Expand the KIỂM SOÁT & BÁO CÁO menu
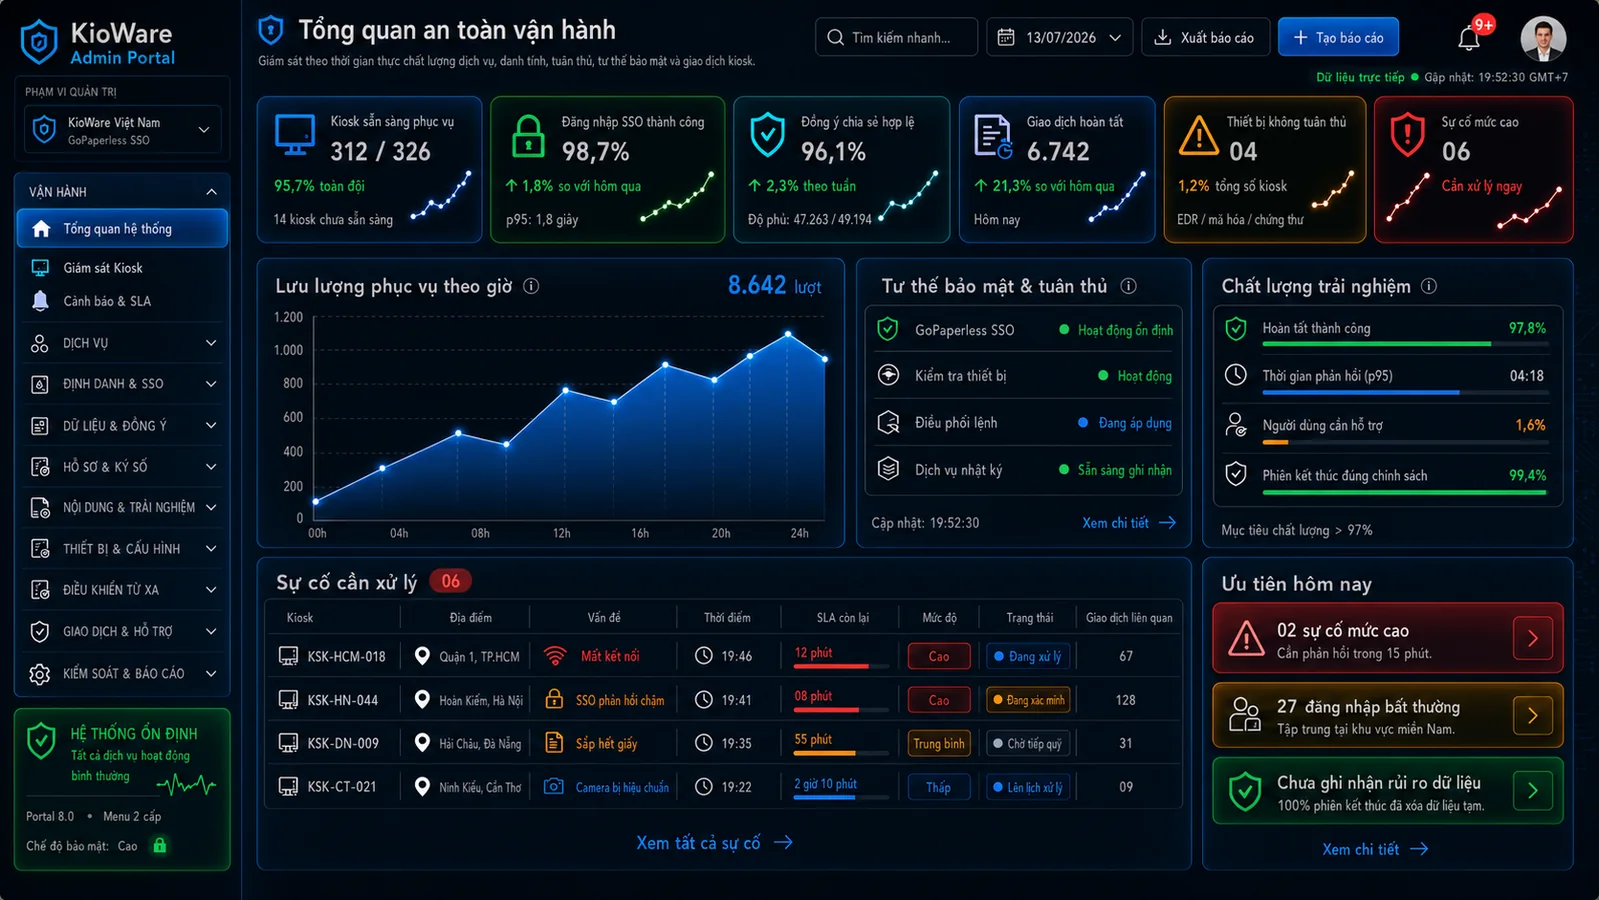The height and width of the screenshot is (900, 1599). point(122,673)
